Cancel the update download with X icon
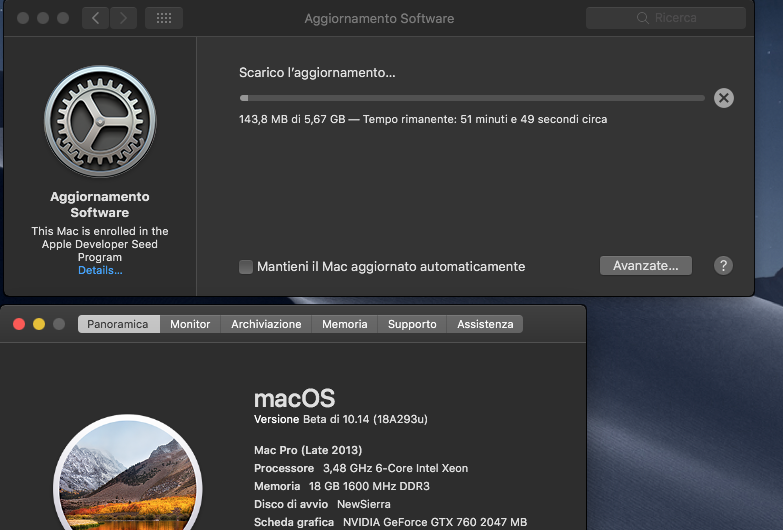 pyautogui.click(x=724, y=98)
